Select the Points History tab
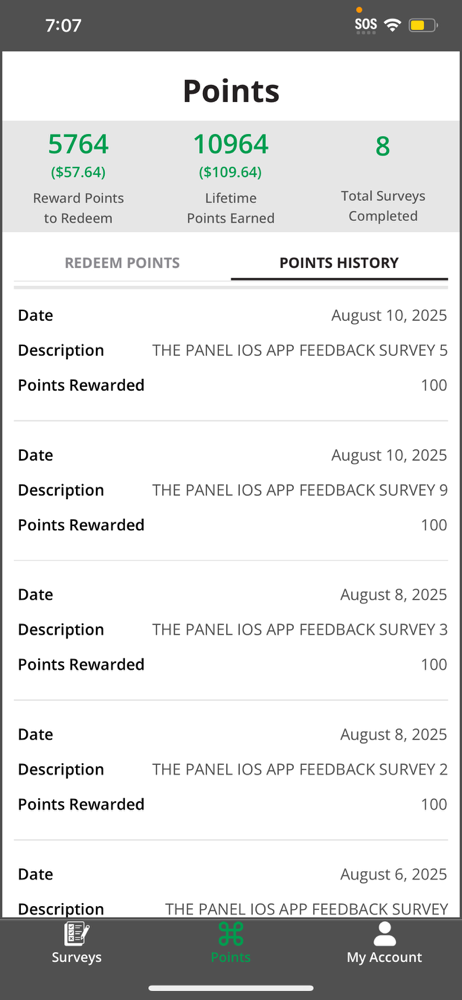 [x=339, y=263]
